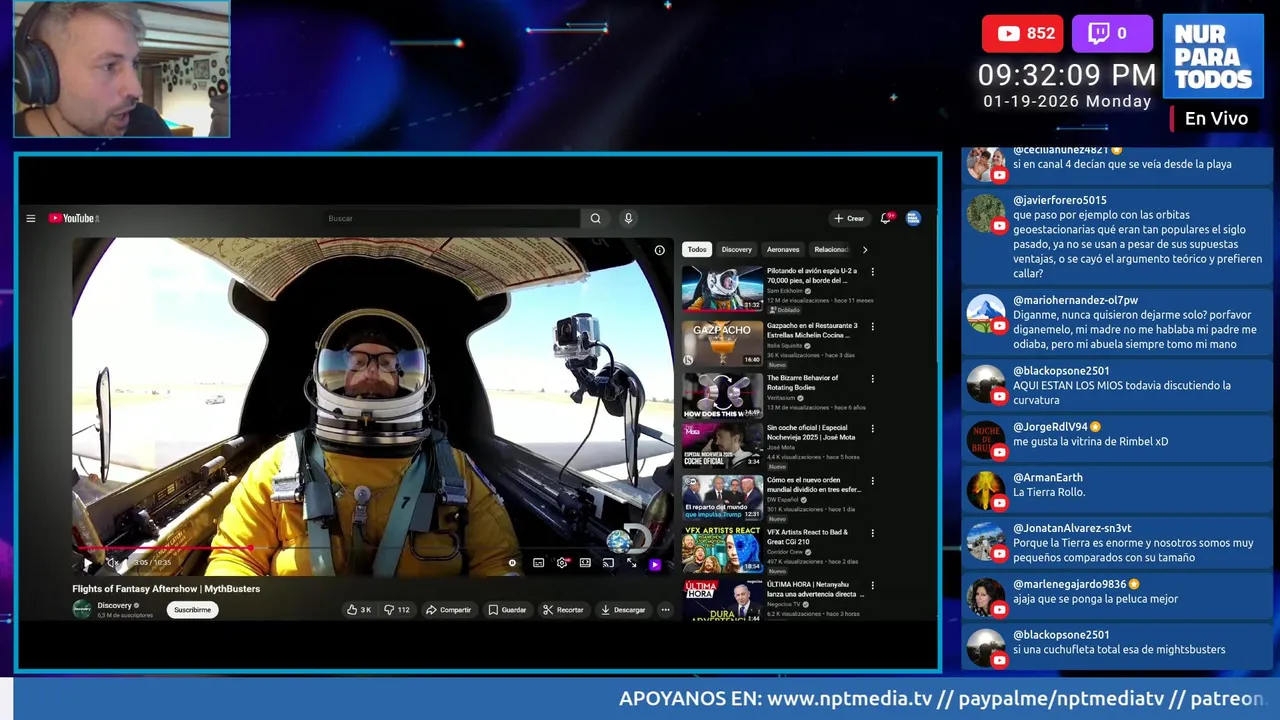
Task: Open the Última Hora Netanyahu thumbnail
Action: [x=722, y=600]
